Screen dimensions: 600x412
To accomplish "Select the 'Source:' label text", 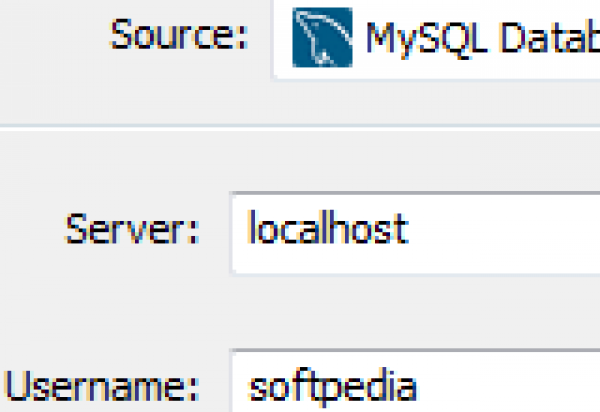I will [x=179, y=35].
